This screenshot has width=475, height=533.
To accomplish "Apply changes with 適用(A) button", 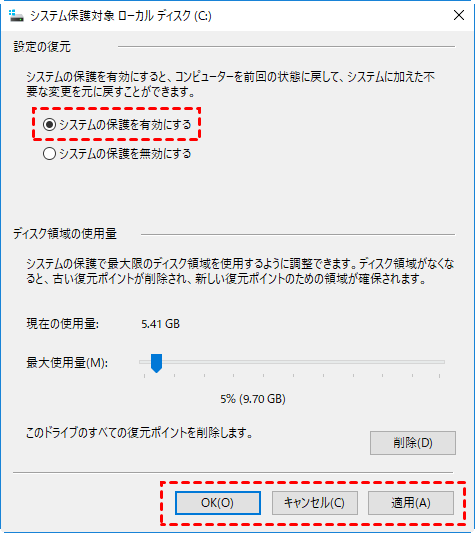I will [411, 503].
